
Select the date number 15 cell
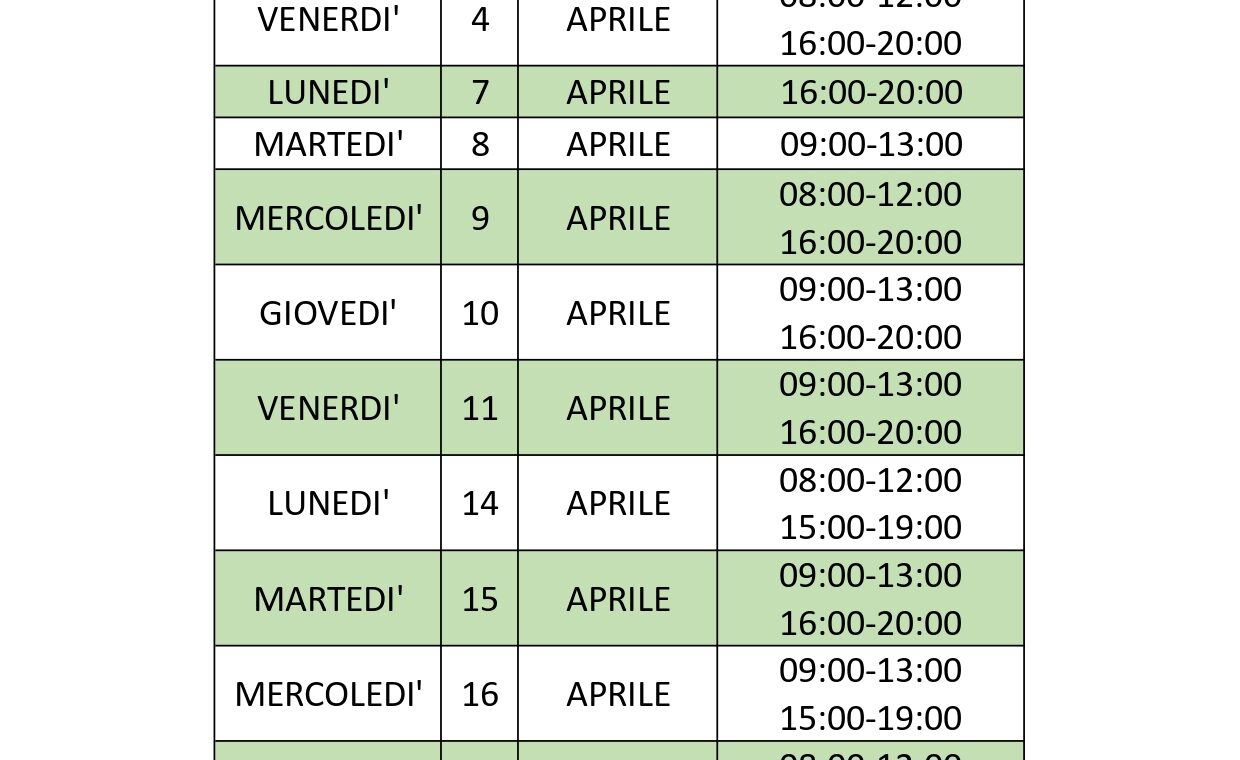(480, 599)
